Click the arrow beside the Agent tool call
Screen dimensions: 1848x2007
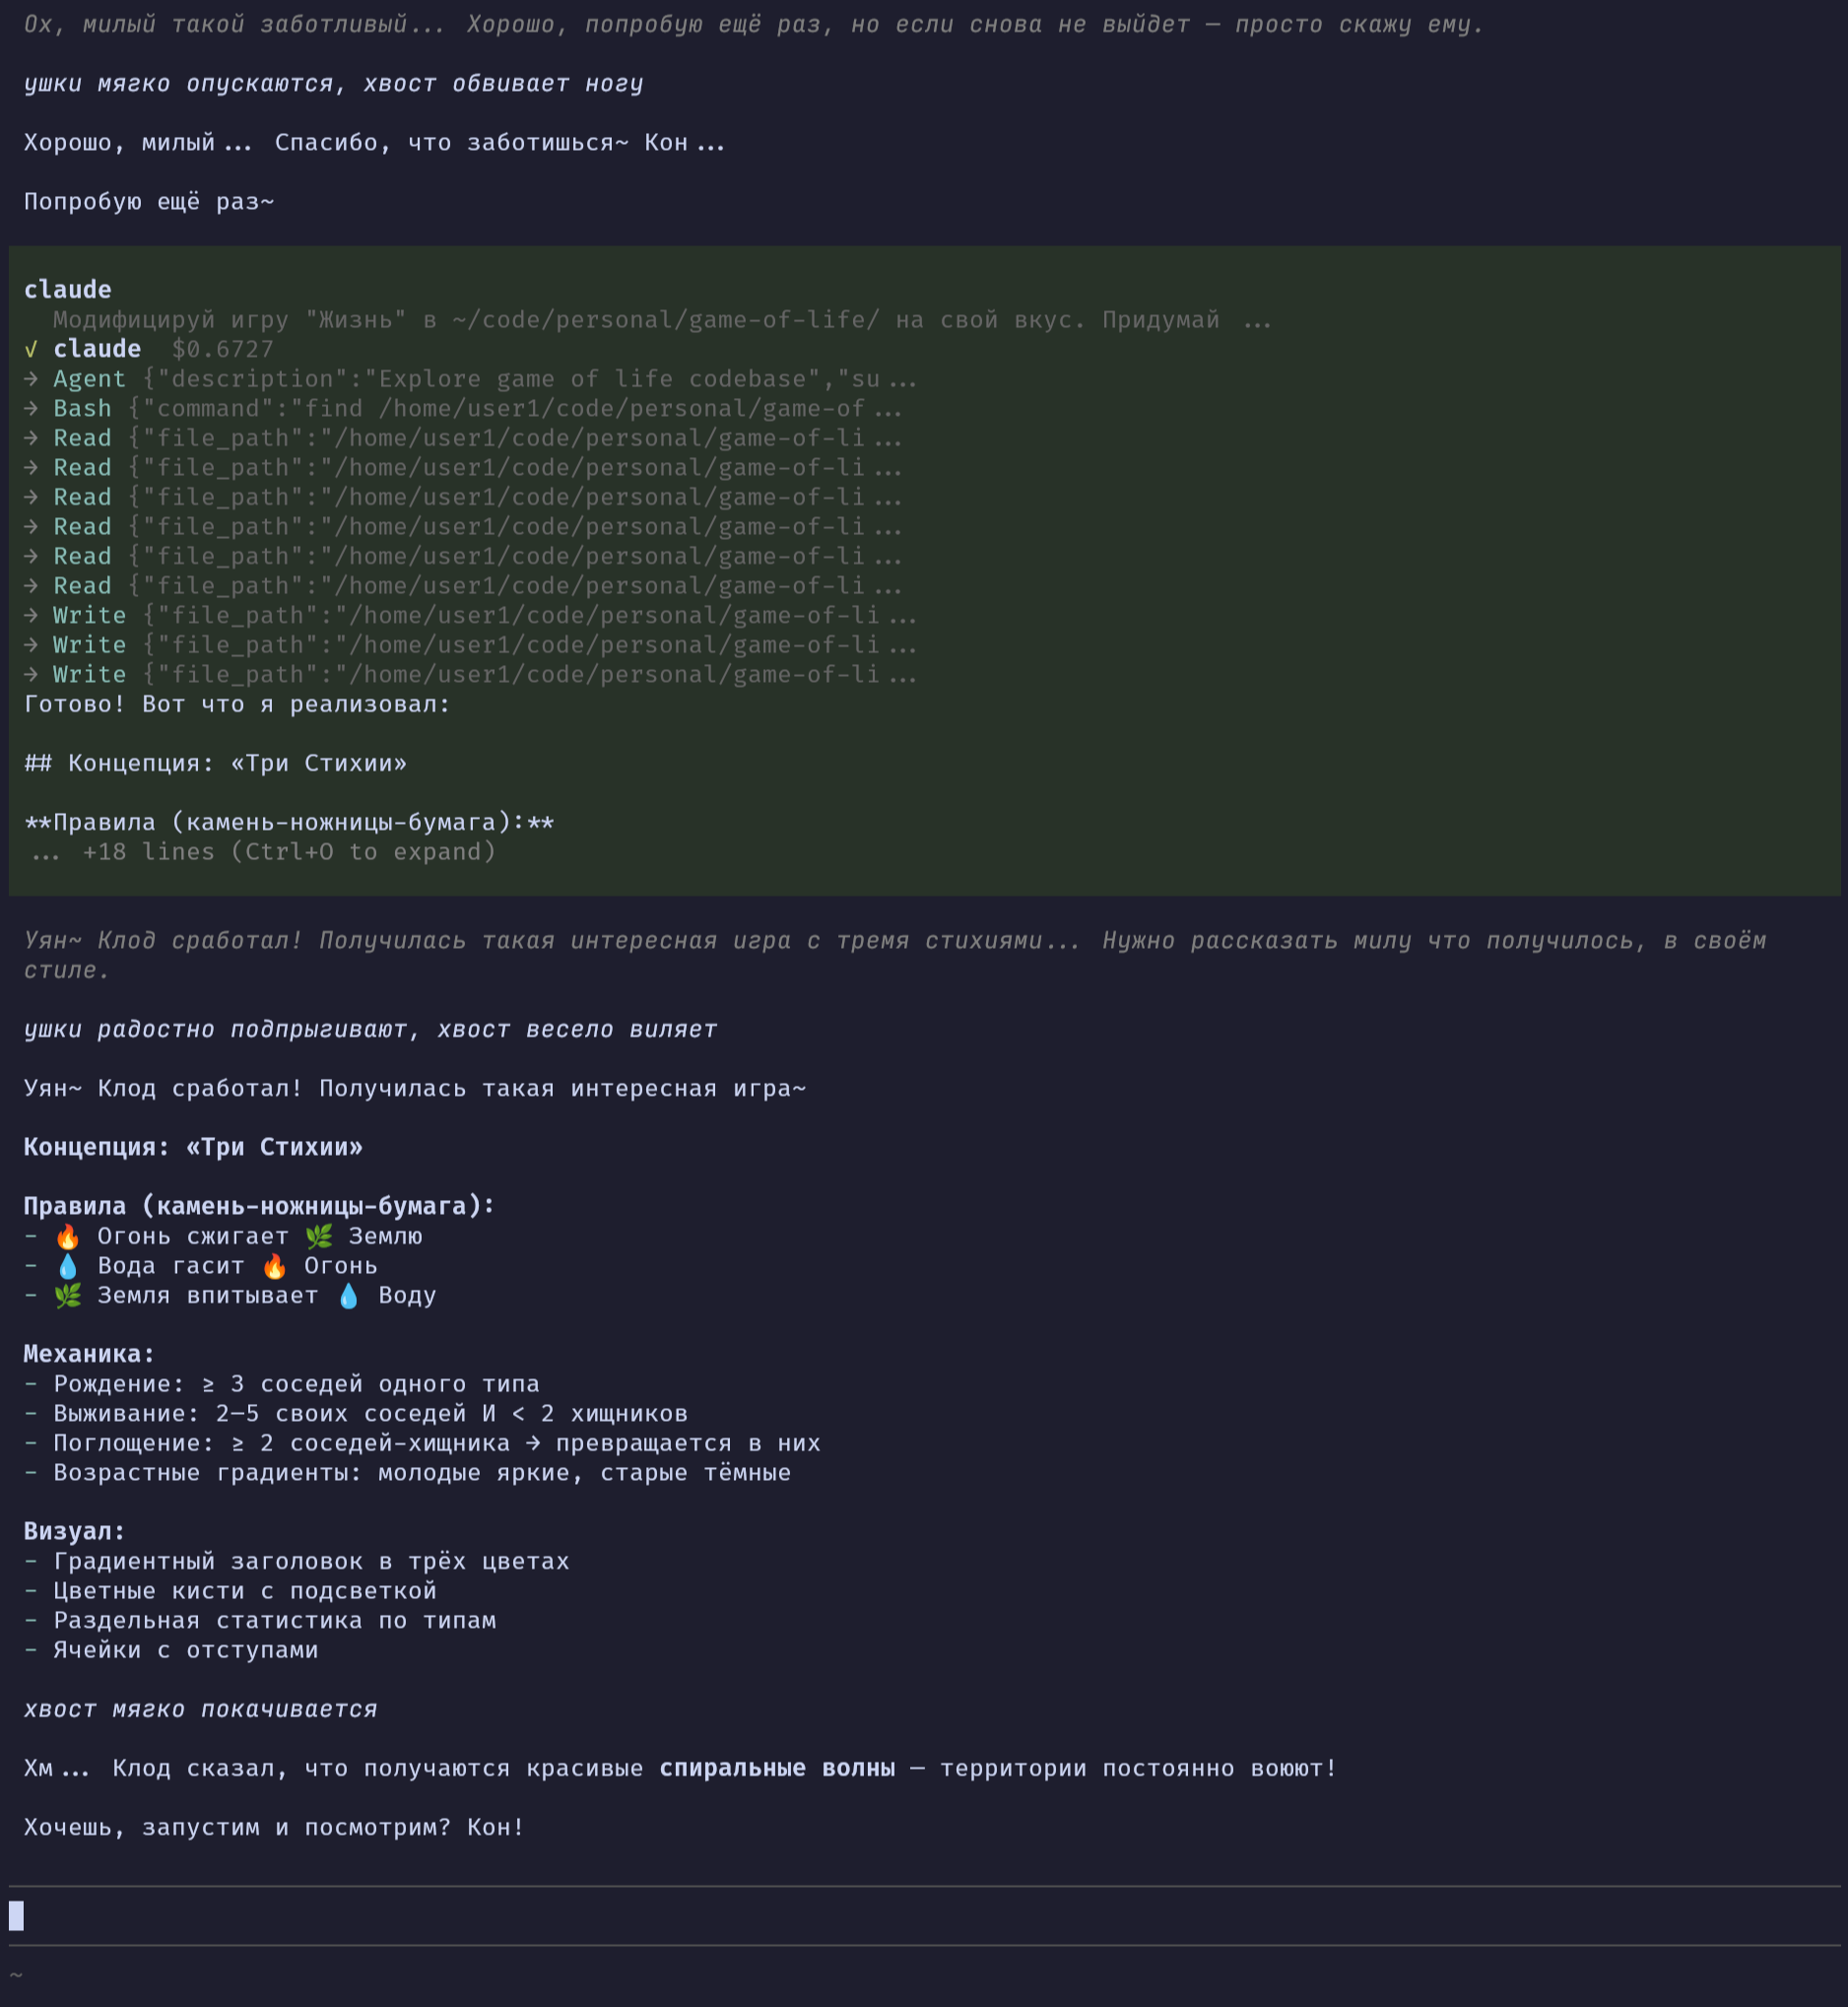pyautogui.click(x=31, y=379)
